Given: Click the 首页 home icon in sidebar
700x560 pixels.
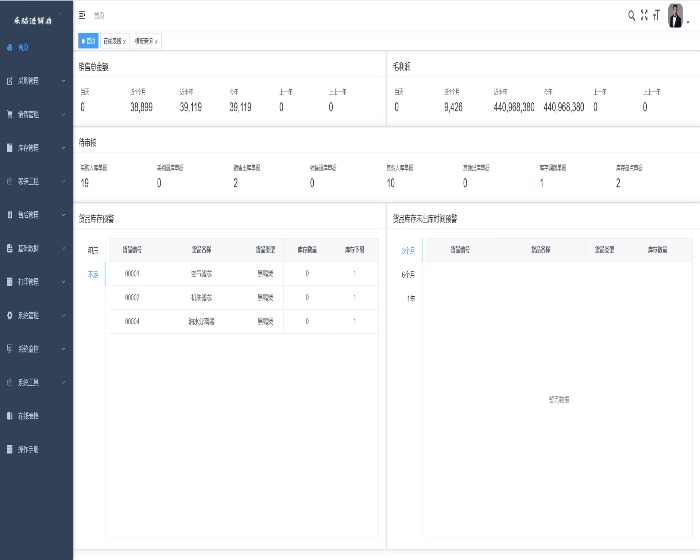Looking at the screenshot, I should click(x=10, y=47).
